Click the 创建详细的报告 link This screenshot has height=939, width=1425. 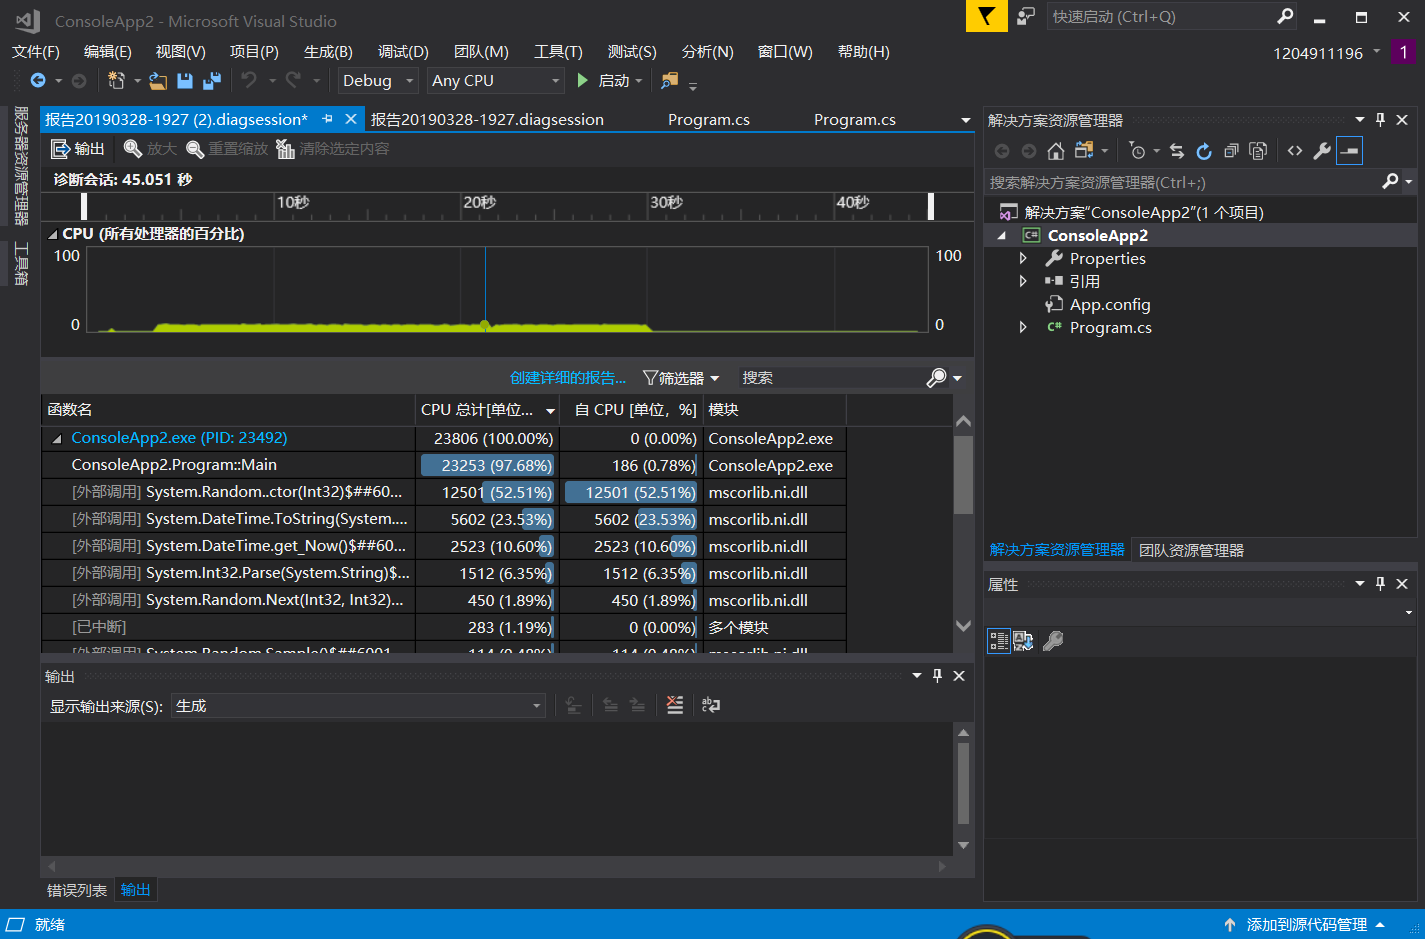coord(568,378)
